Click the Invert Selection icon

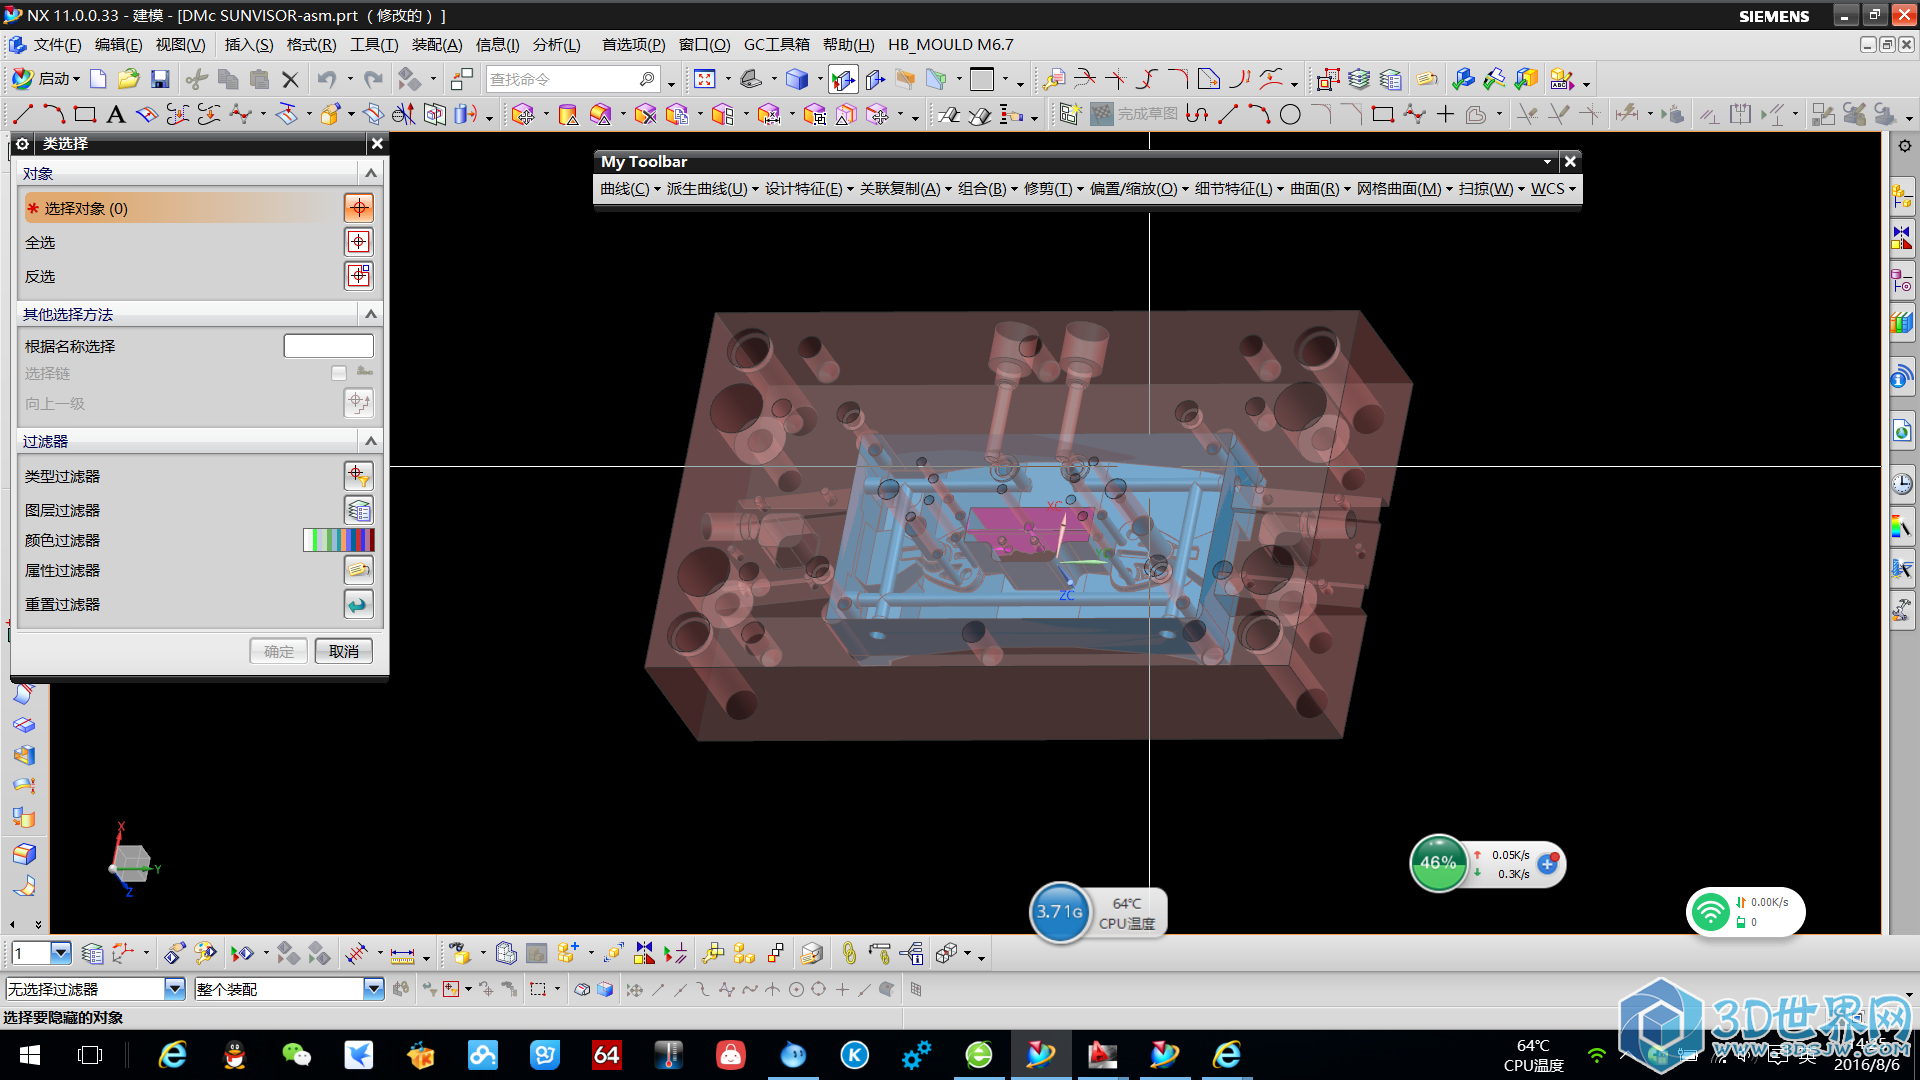click(358, 276)
